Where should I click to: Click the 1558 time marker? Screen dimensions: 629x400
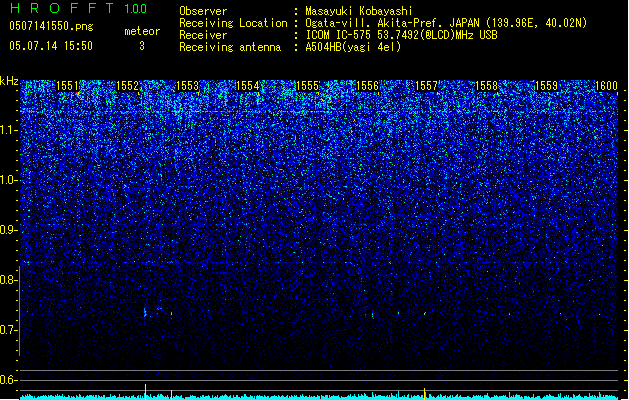(486, 86)
